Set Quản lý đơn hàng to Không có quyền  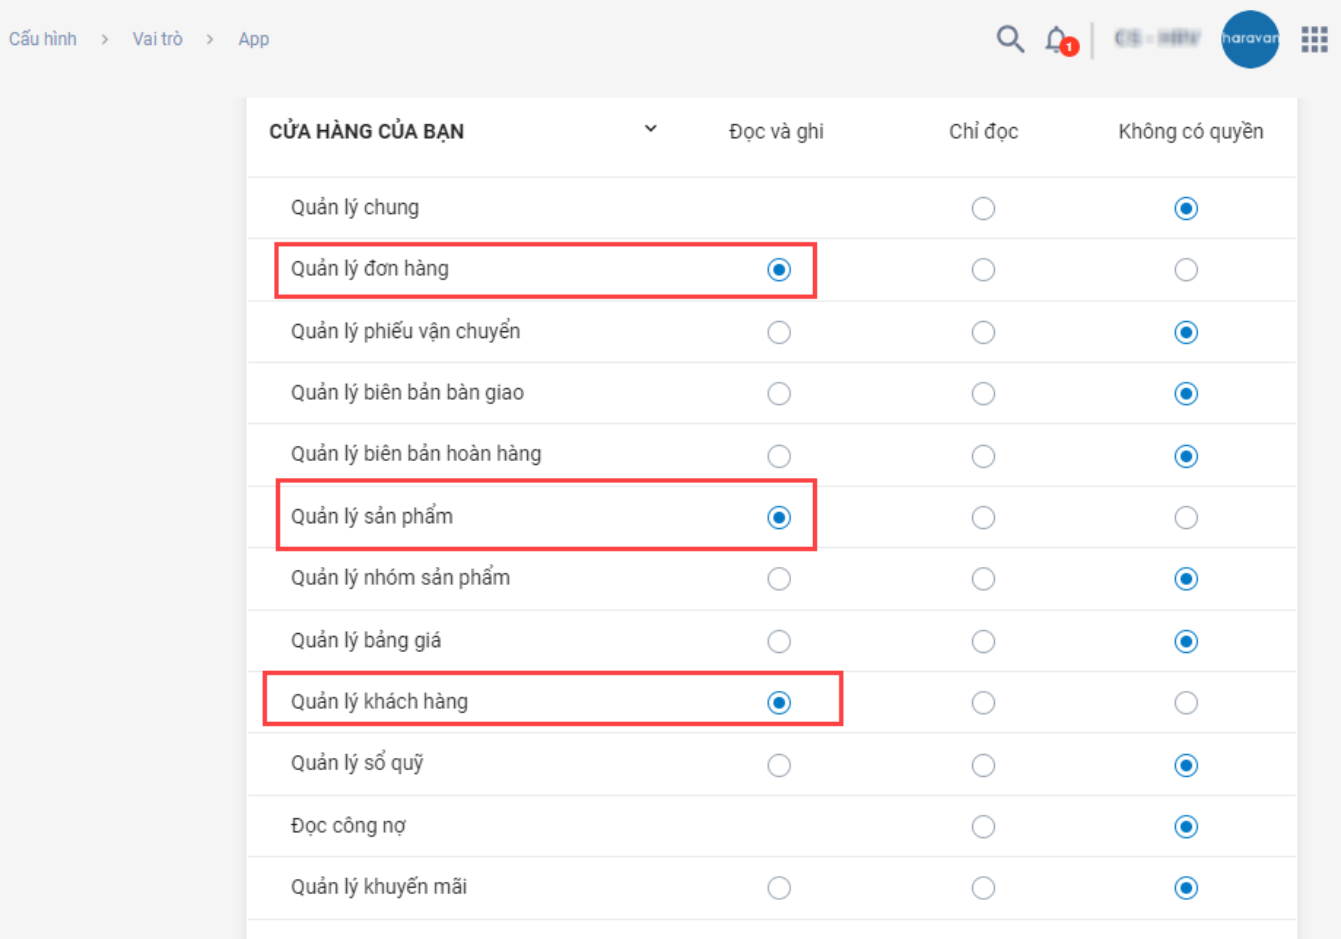(x=1186, y=270)
